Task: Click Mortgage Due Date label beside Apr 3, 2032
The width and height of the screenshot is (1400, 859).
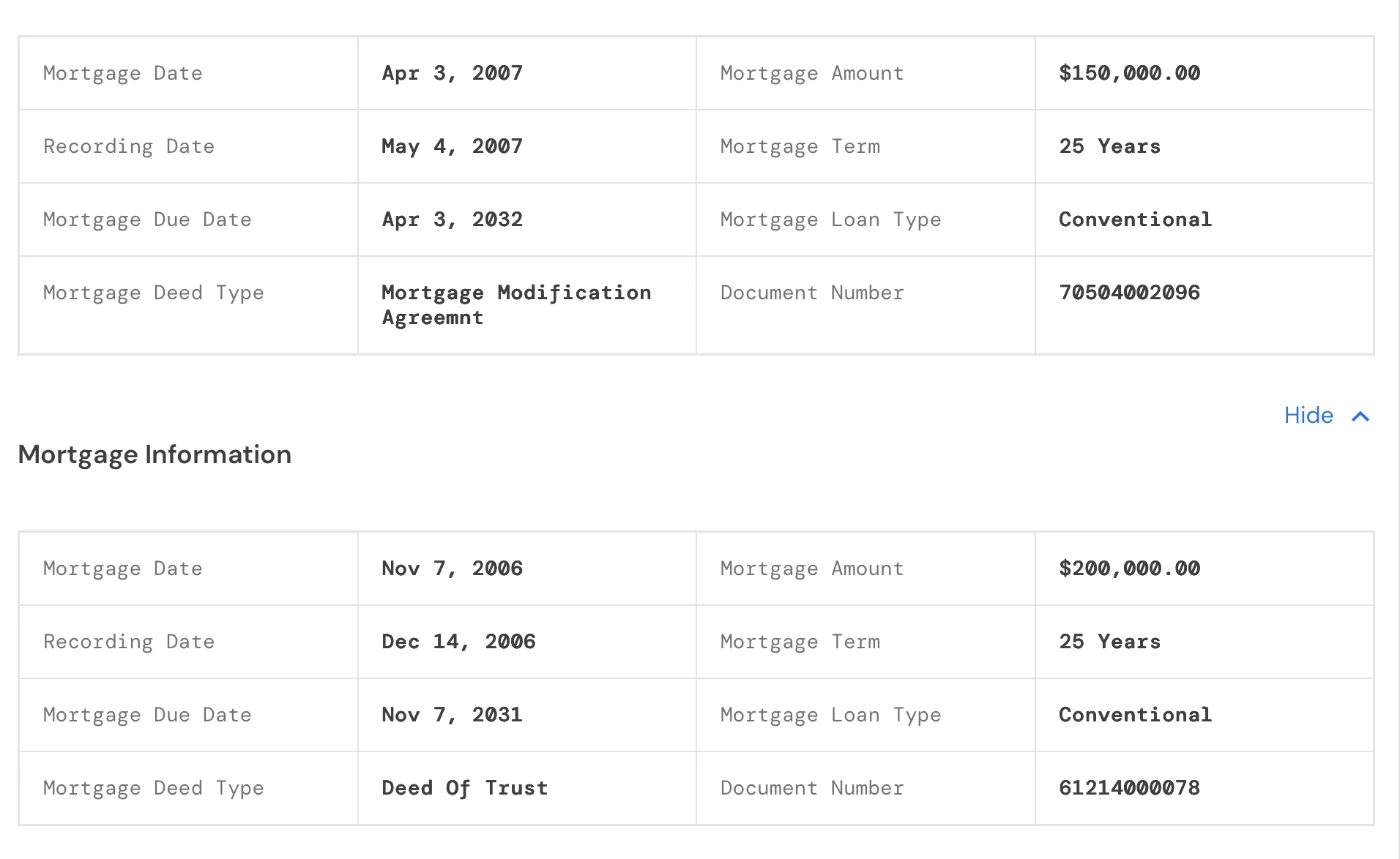Action: click(147, 219)
